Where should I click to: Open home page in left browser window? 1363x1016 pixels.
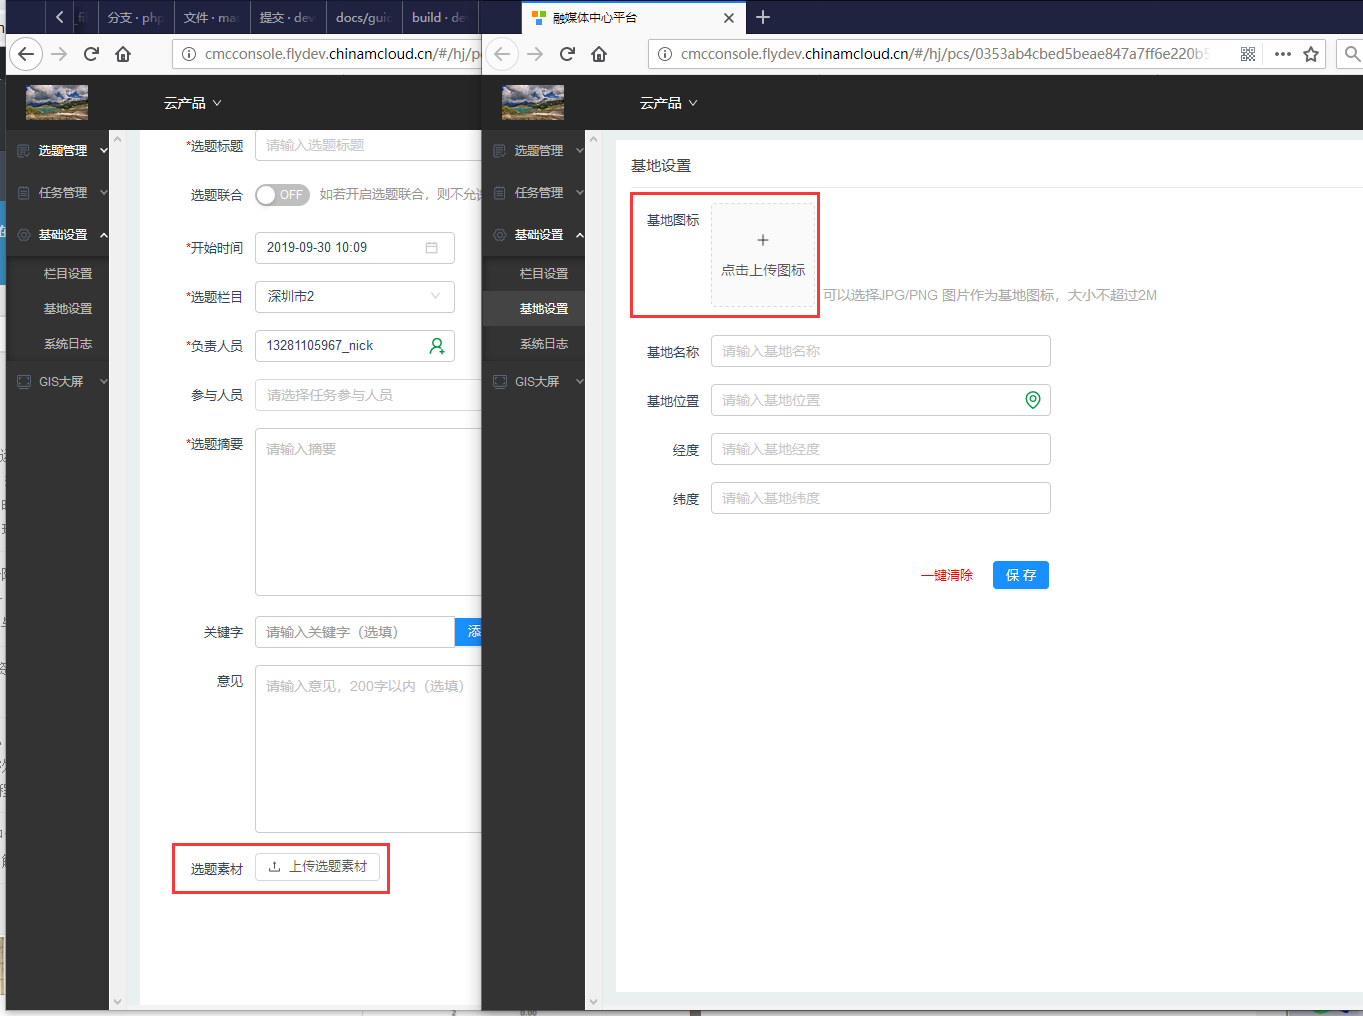[x=123, y=54]
